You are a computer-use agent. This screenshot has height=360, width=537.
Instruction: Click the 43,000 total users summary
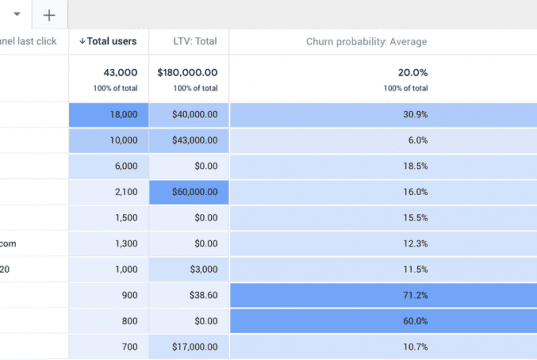pyautogui.click(x=120, y=73)
